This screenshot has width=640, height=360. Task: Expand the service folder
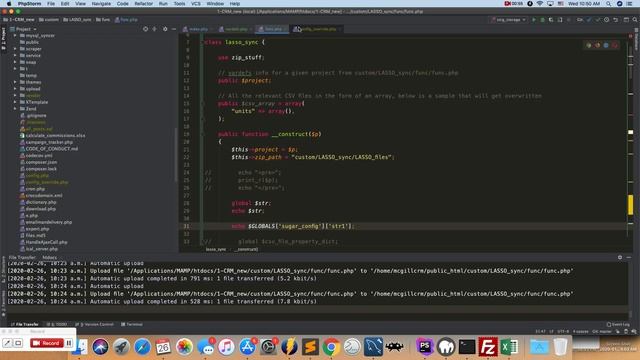(15, 56)
